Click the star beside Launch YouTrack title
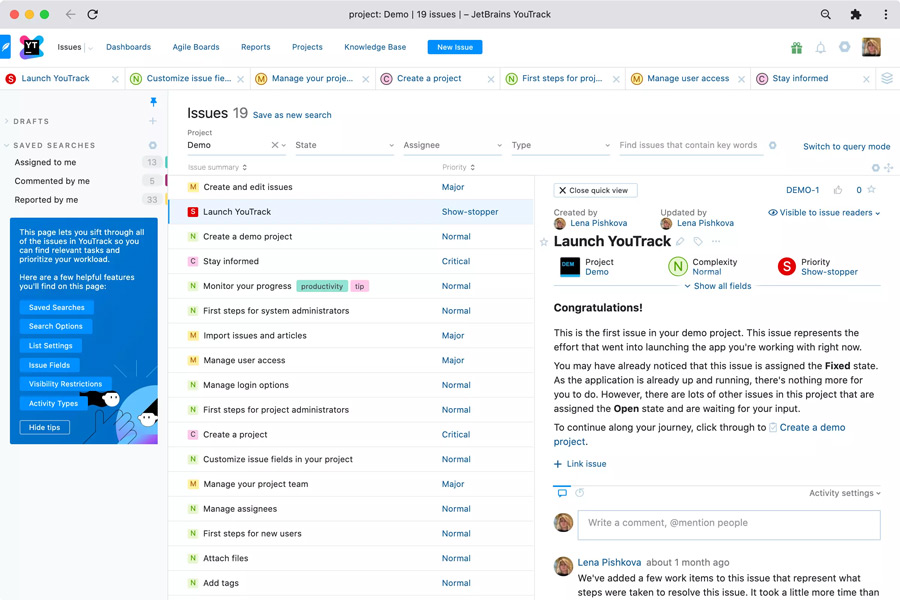900x600 pixels. coord(544,242)
